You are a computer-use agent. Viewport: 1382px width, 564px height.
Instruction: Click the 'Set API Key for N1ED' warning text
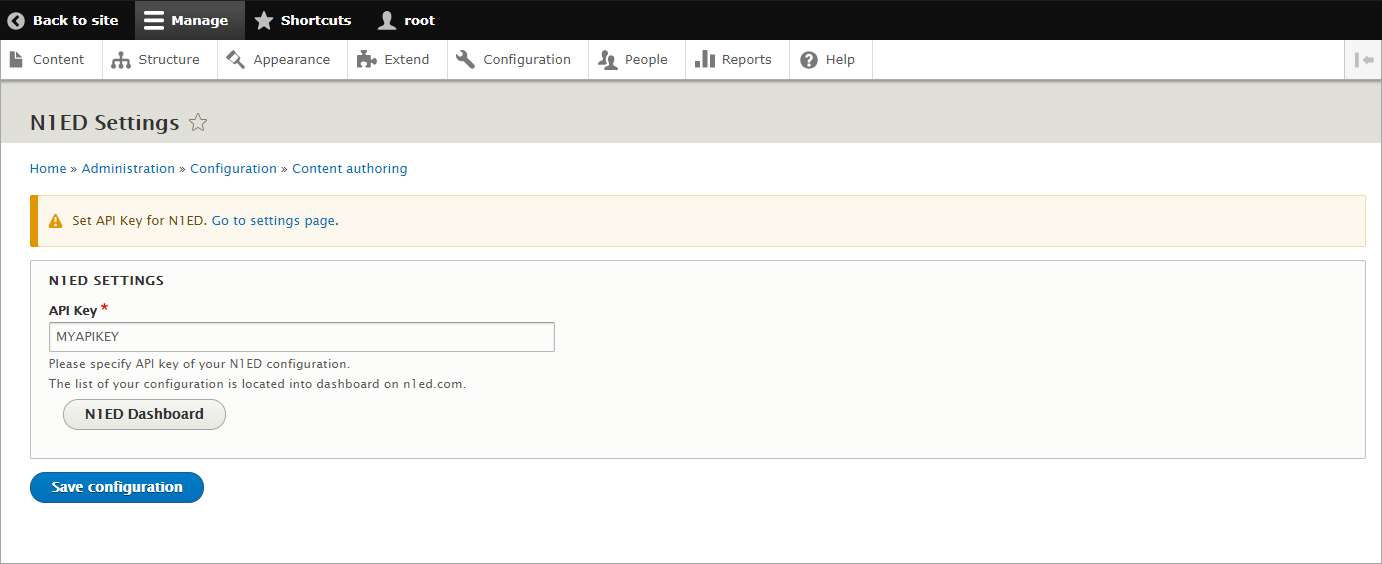click(138, 221)
